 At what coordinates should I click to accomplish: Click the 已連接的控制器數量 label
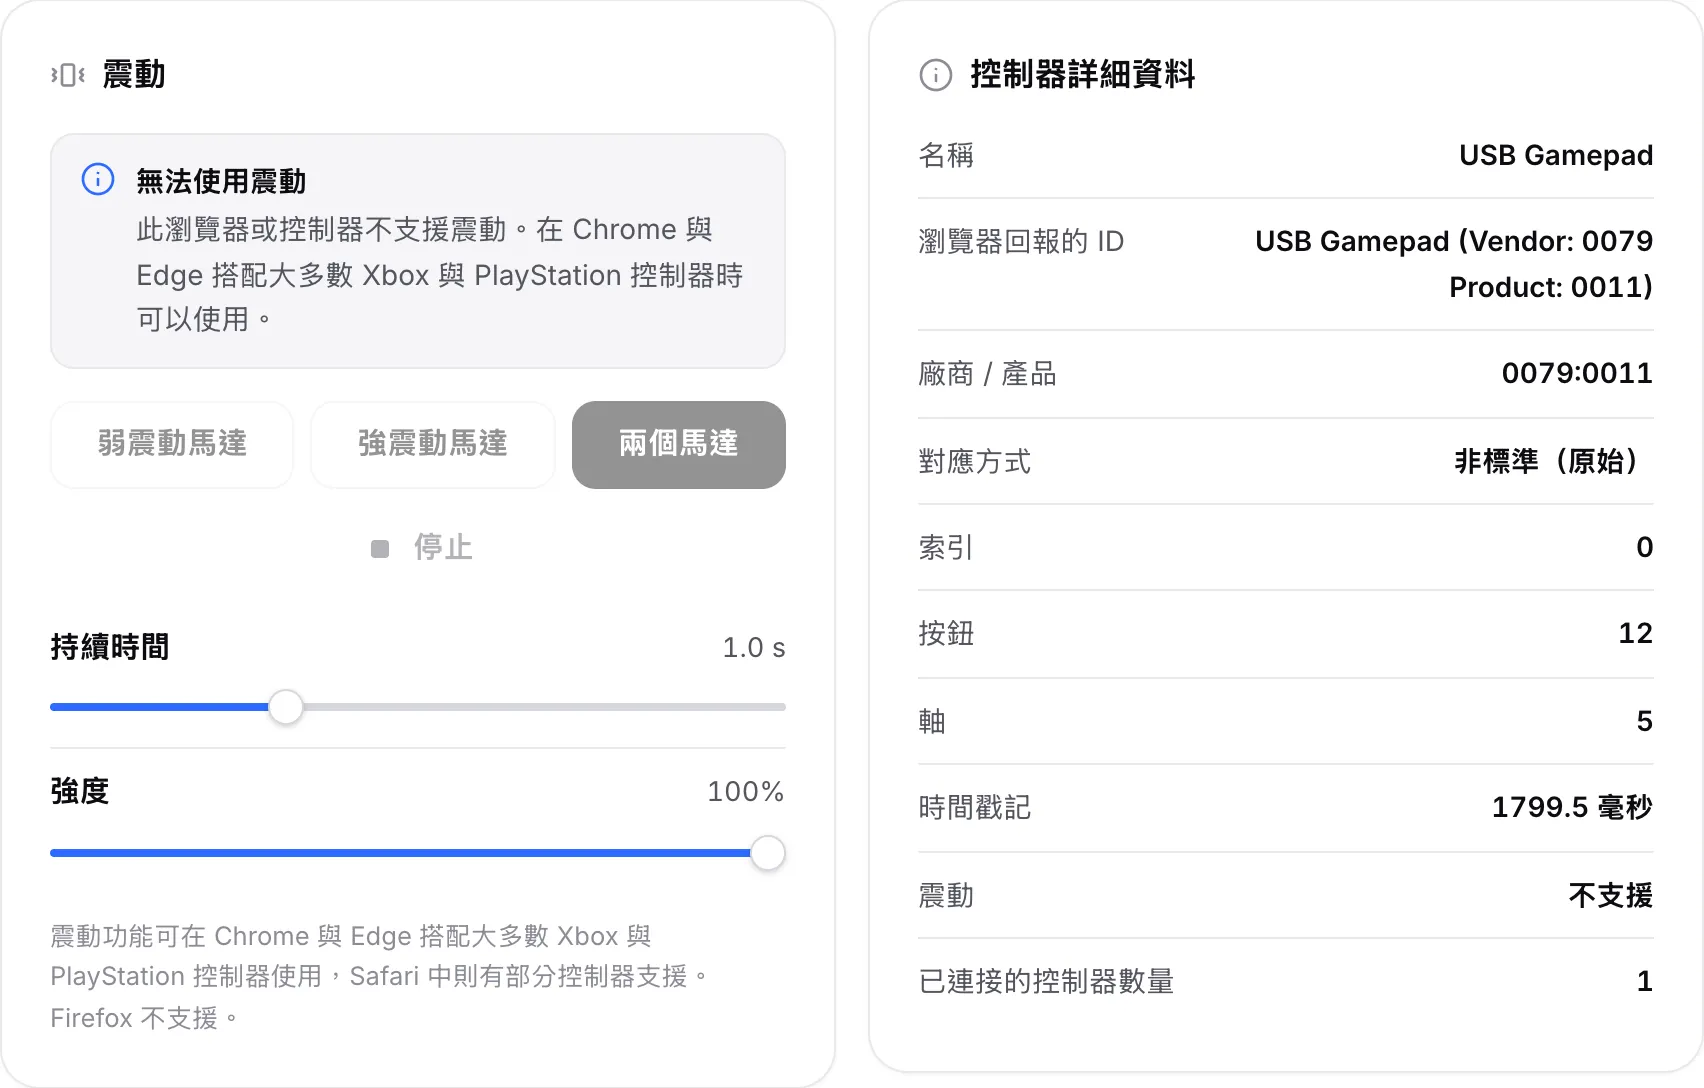point(1046,981)
